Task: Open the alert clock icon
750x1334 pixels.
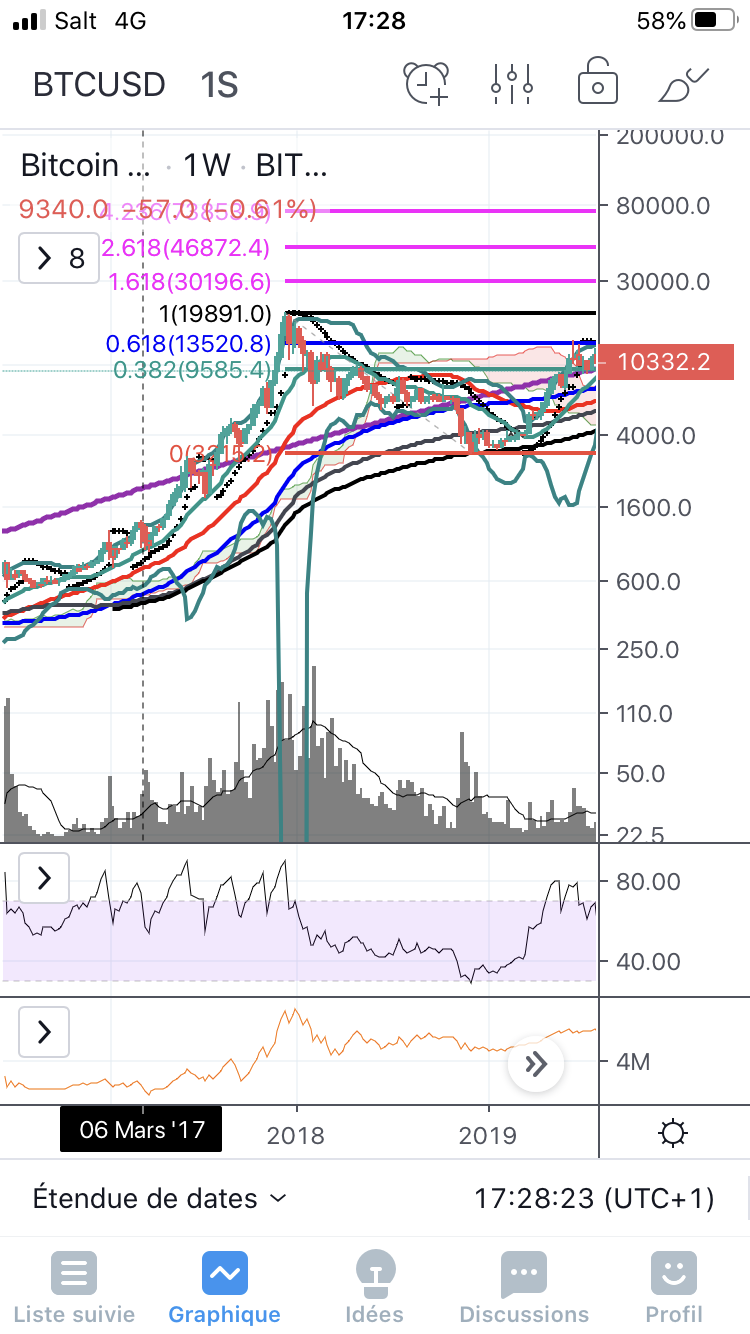Action: [x=426, y=84]
